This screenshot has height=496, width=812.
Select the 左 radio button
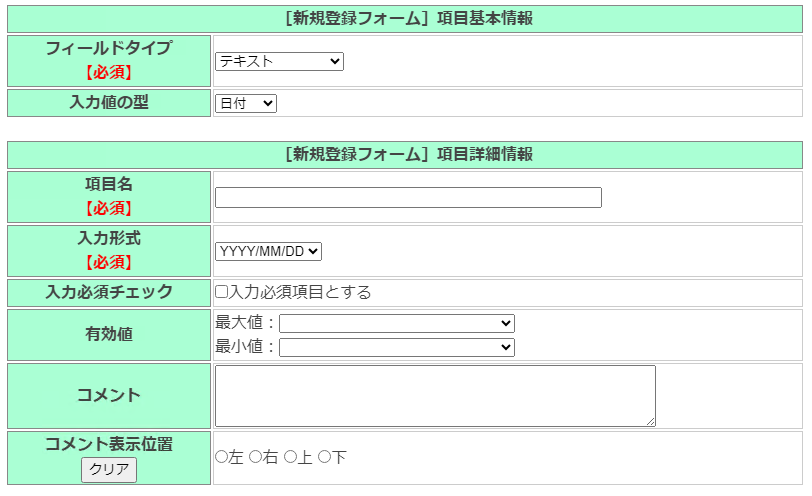(x=222, y=457)
